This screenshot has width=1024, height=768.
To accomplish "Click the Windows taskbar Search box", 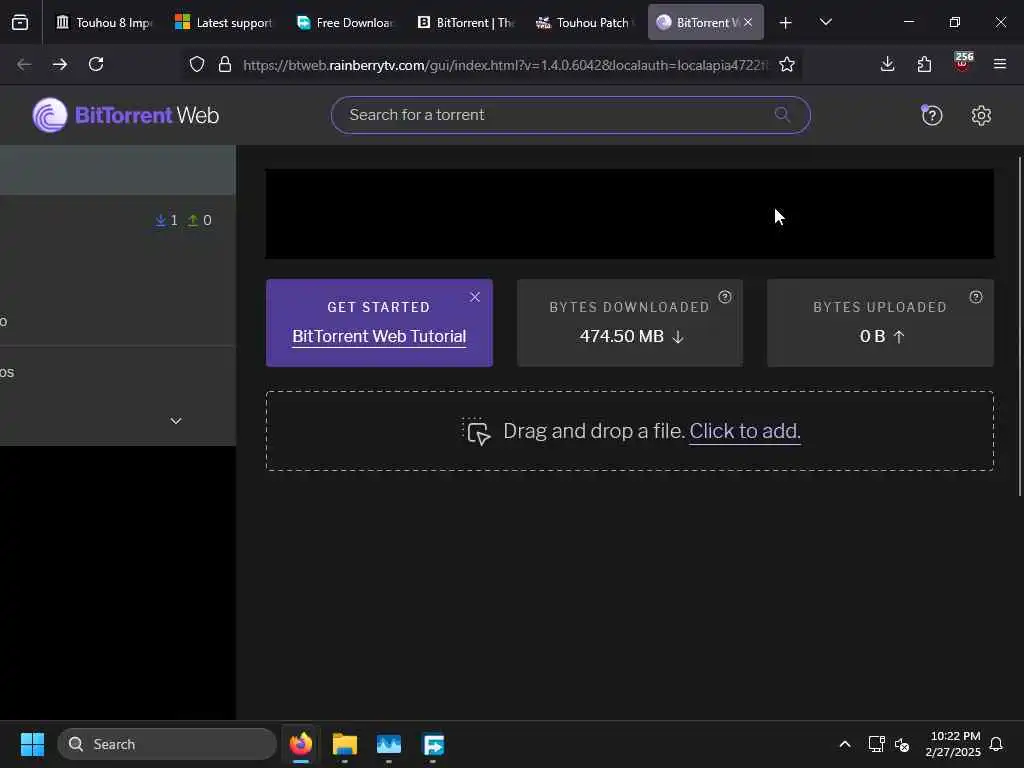I will (167, 744).
